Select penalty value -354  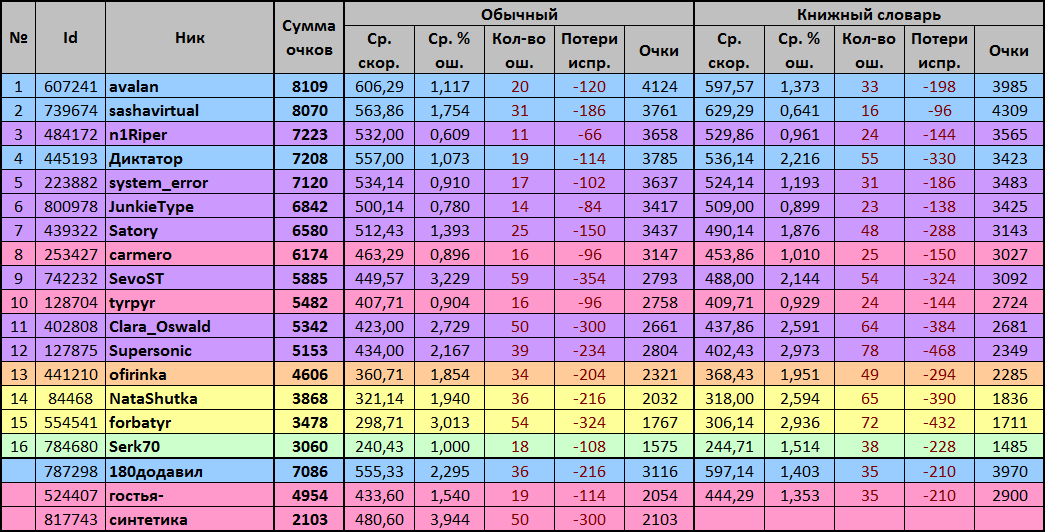[x=589, y=279]
